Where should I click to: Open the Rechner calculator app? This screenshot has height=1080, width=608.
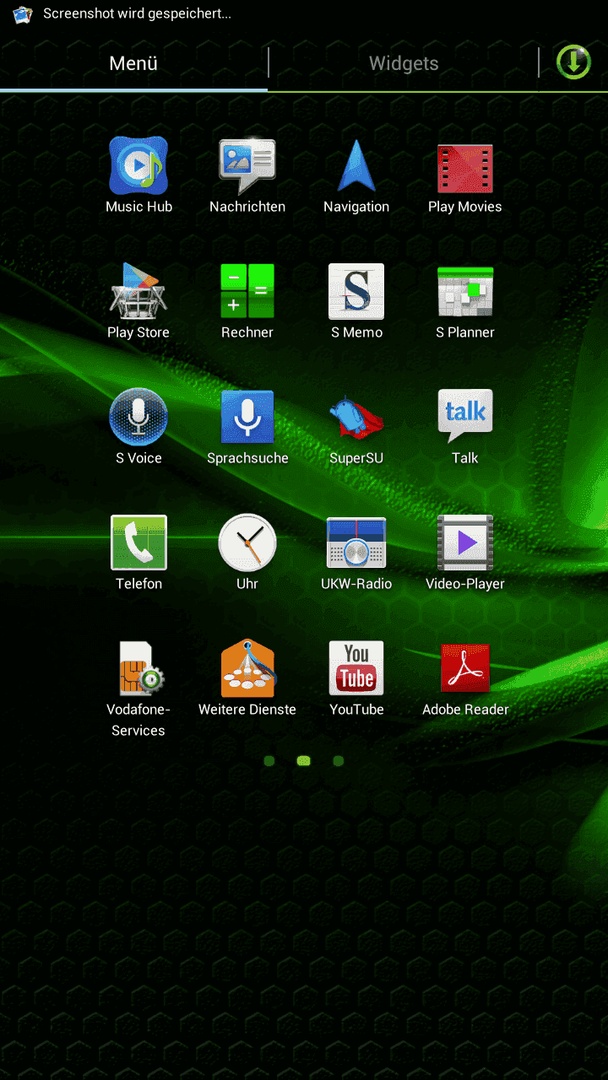click(x=247, y=291)
